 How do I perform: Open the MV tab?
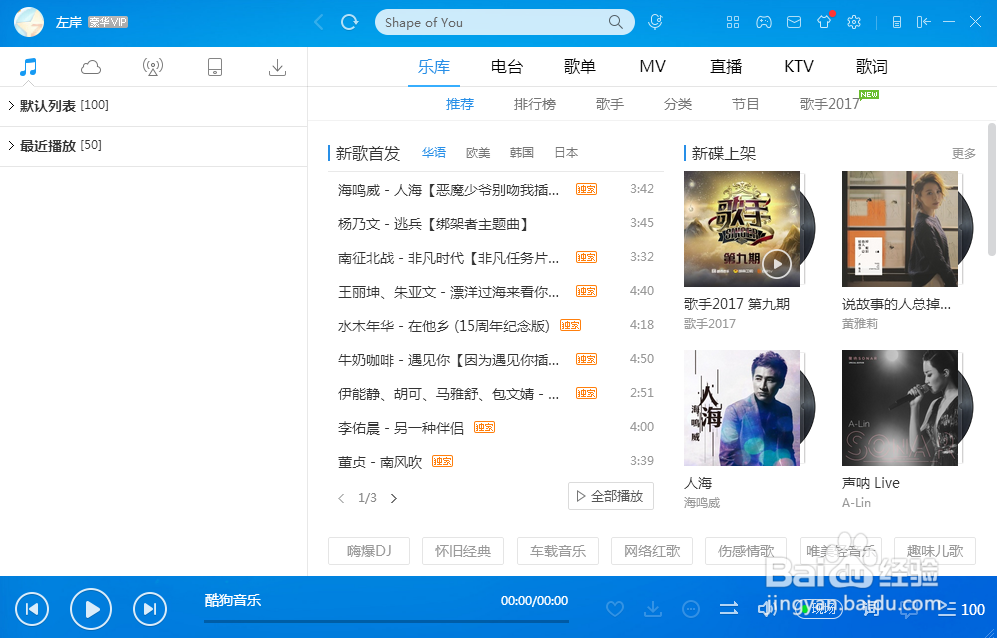[652, 66]
